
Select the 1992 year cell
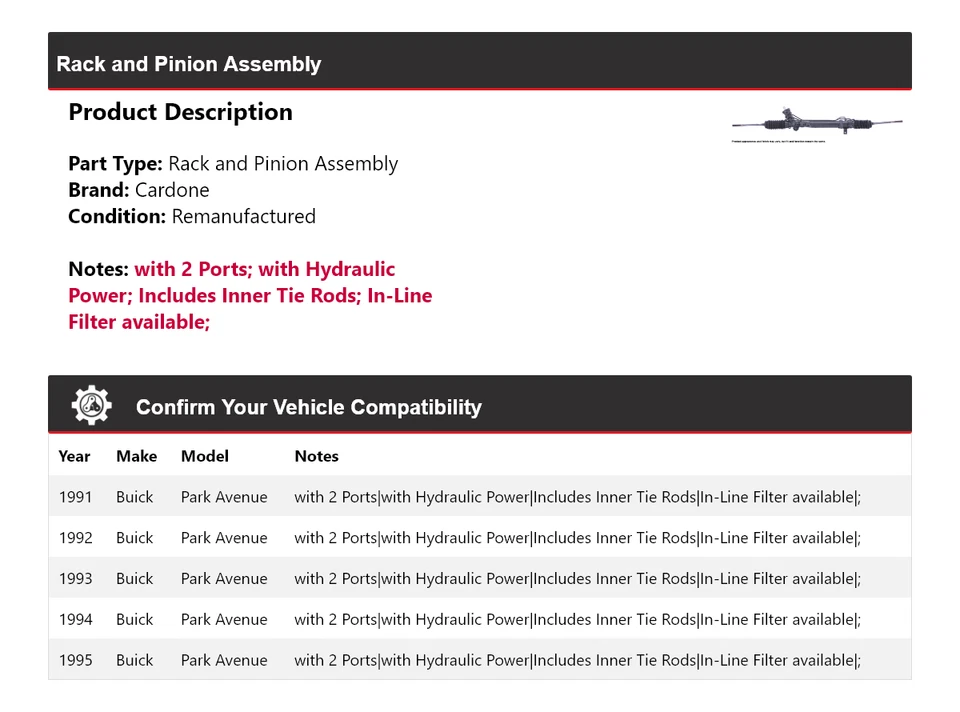coord(75,538)
